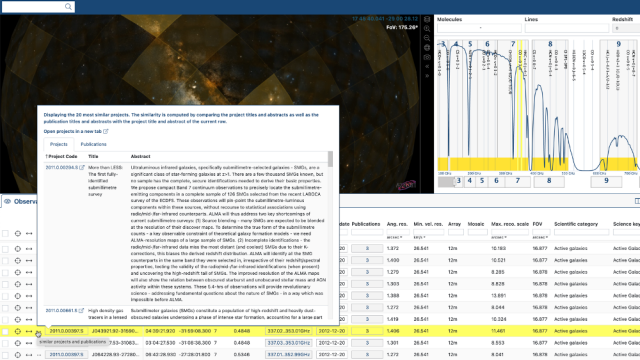Screen dimensions: 640x360
Task: Zoom in the sky viewer with the plus magnifier
Action: tap(427, 29)
